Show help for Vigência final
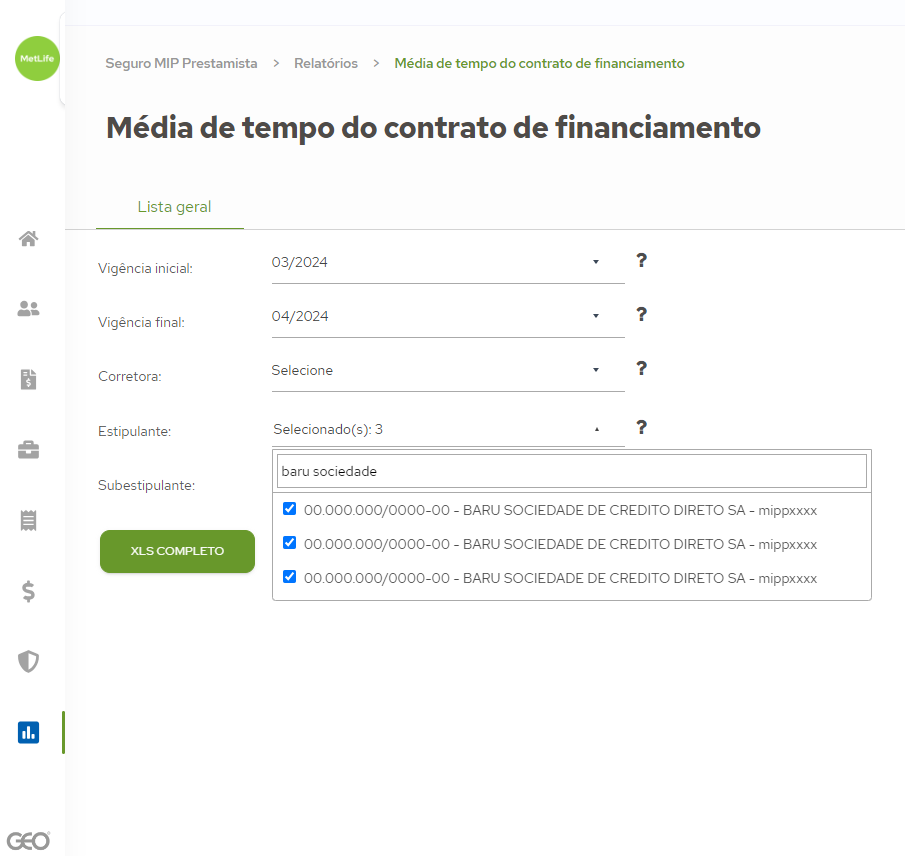The height and width of the screenshot is (856, 905). [x=641, y=315]
